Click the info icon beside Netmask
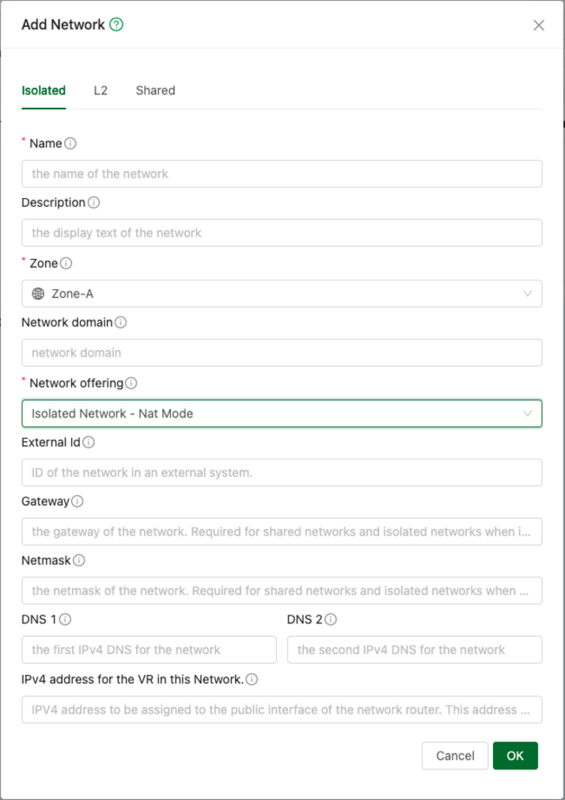 click(x=79, y=561)
